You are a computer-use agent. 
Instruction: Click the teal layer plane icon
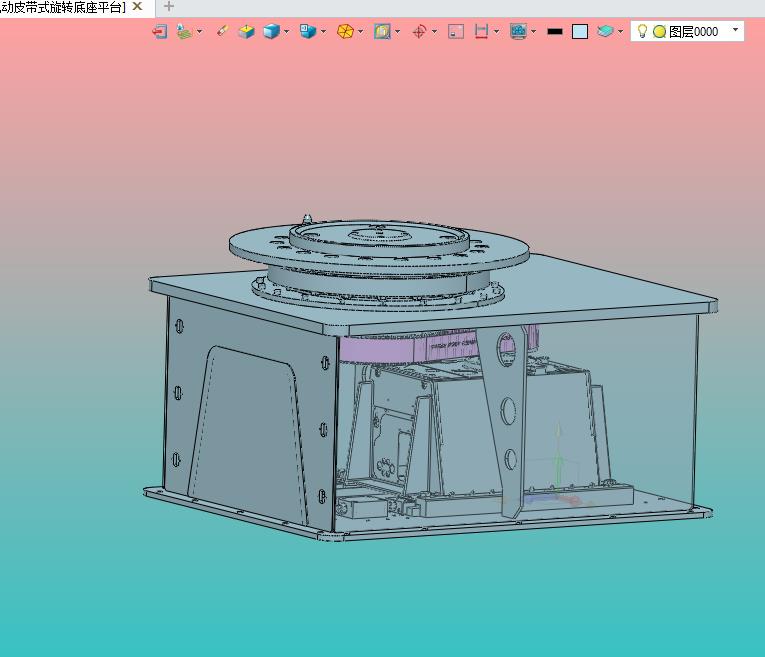pos(605,32)
